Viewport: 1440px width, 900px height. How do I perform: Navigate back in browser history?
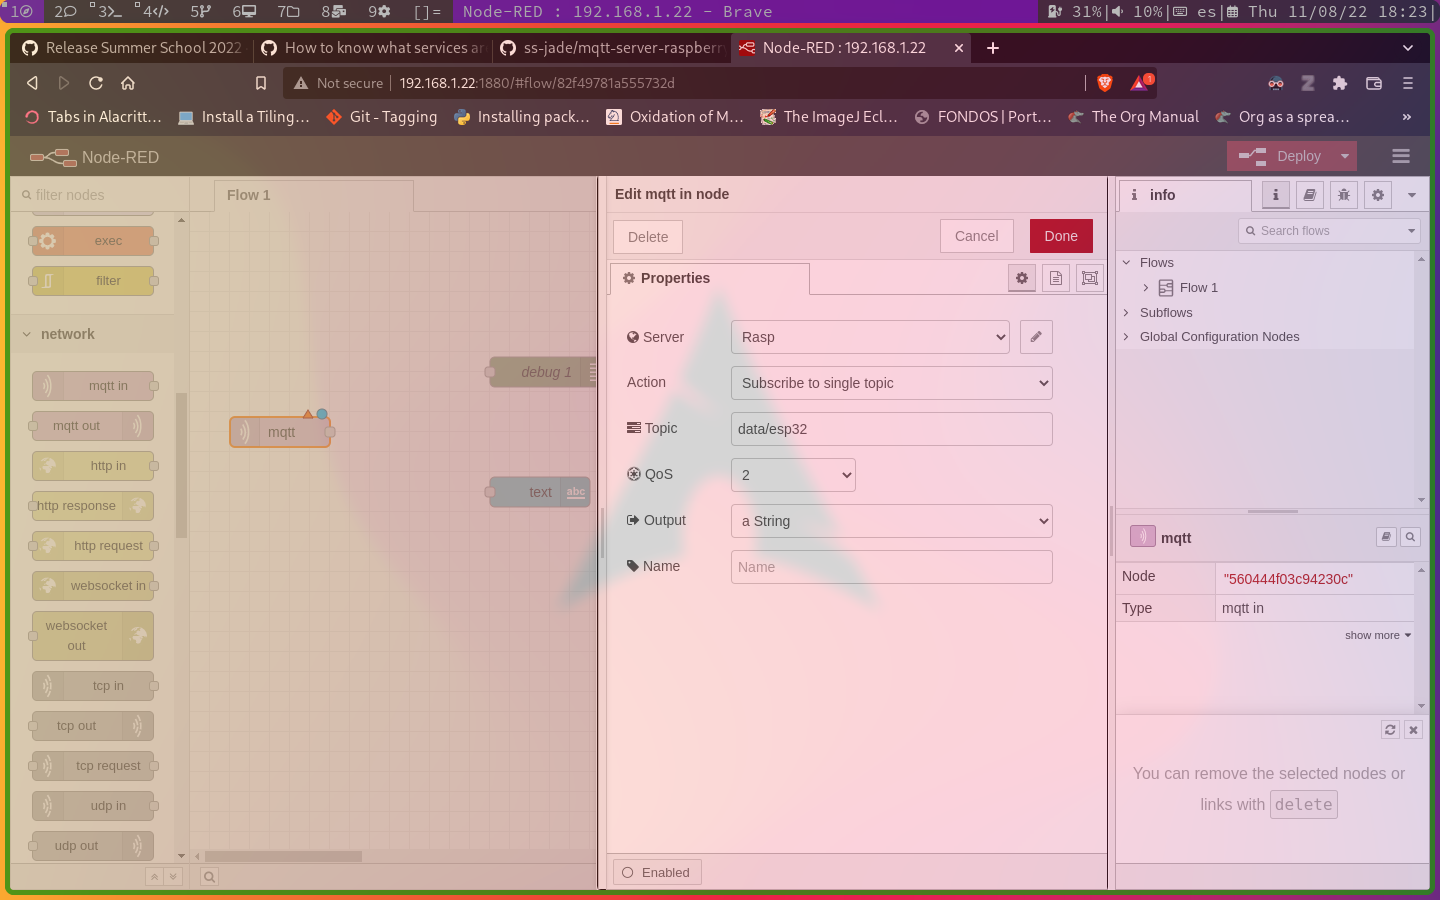[32, 83]
